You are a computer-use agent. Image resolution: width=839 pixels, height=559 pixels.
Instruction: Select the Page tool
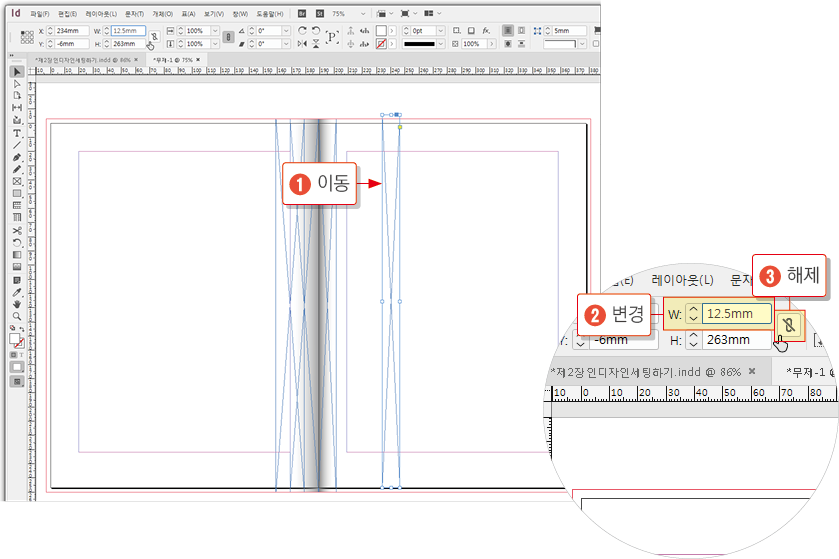tap(17, 96)
